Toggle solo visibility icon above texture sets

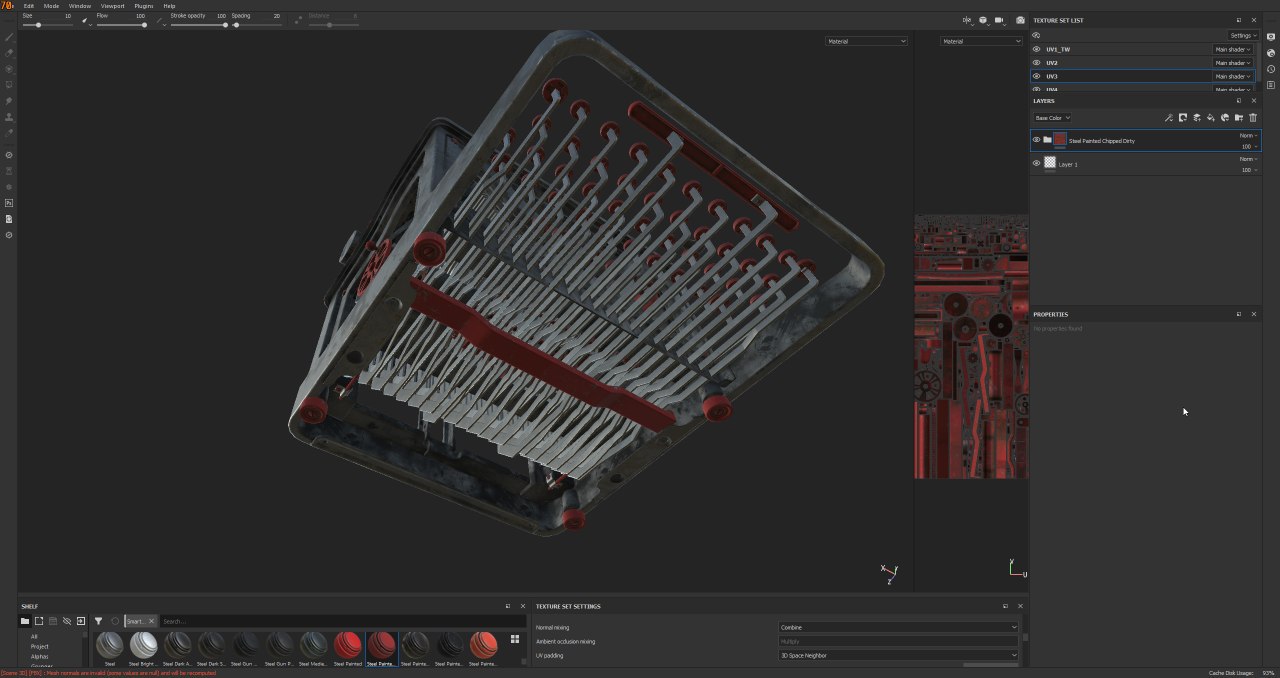click(x=1036, y=35)
